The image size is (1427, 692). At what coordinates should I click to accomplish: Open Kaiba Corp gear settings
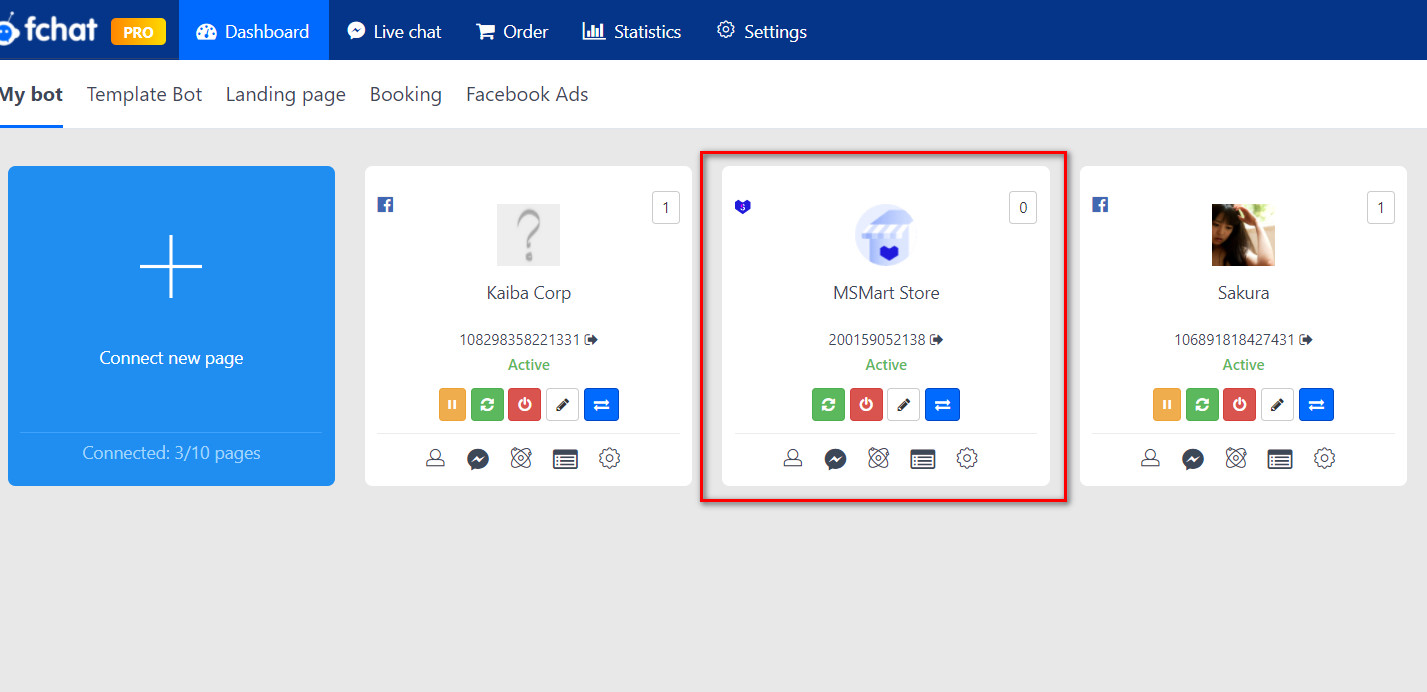coord(609,458)
